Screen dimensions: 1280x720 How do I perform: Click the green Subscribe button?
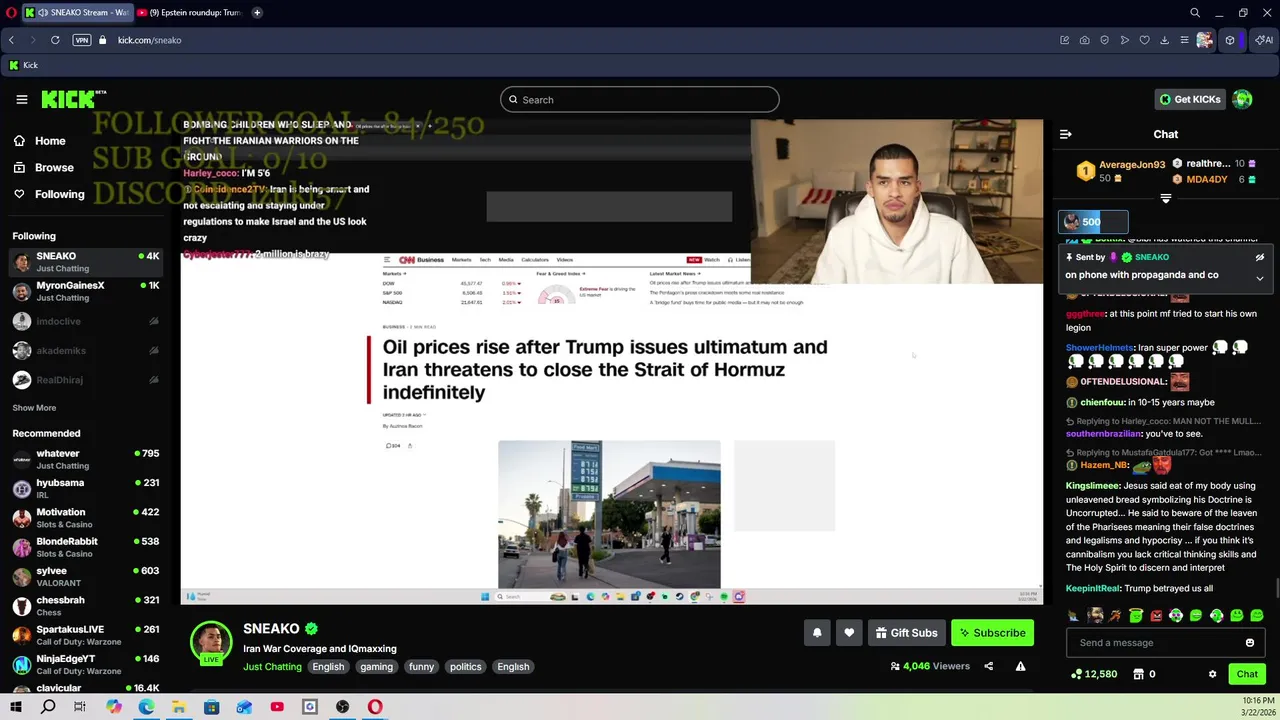click(x=992, y=632)
